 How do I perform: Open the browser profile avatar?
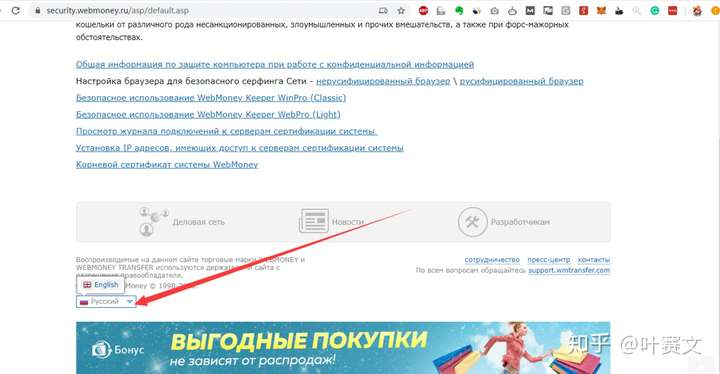coord(697,10)
